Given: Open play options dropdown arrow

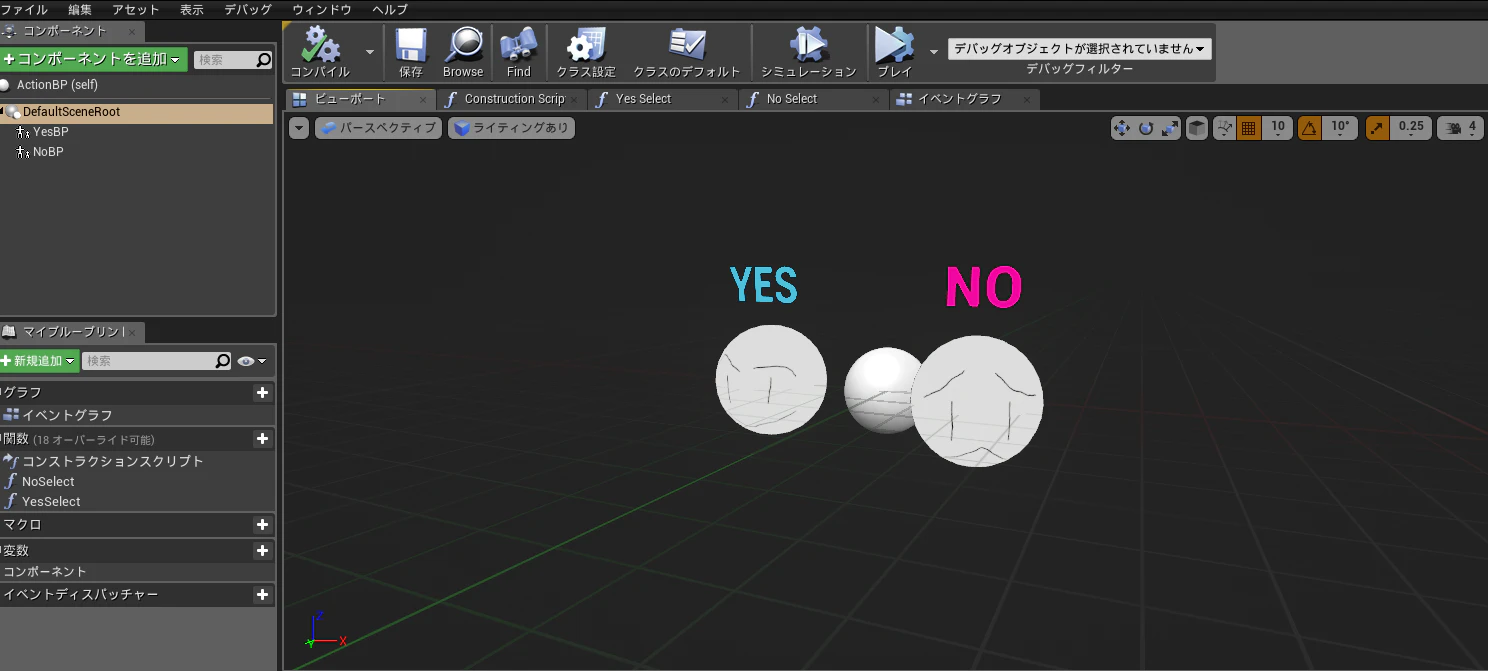Looking at the screenshot, I should (x=934, y=52).
